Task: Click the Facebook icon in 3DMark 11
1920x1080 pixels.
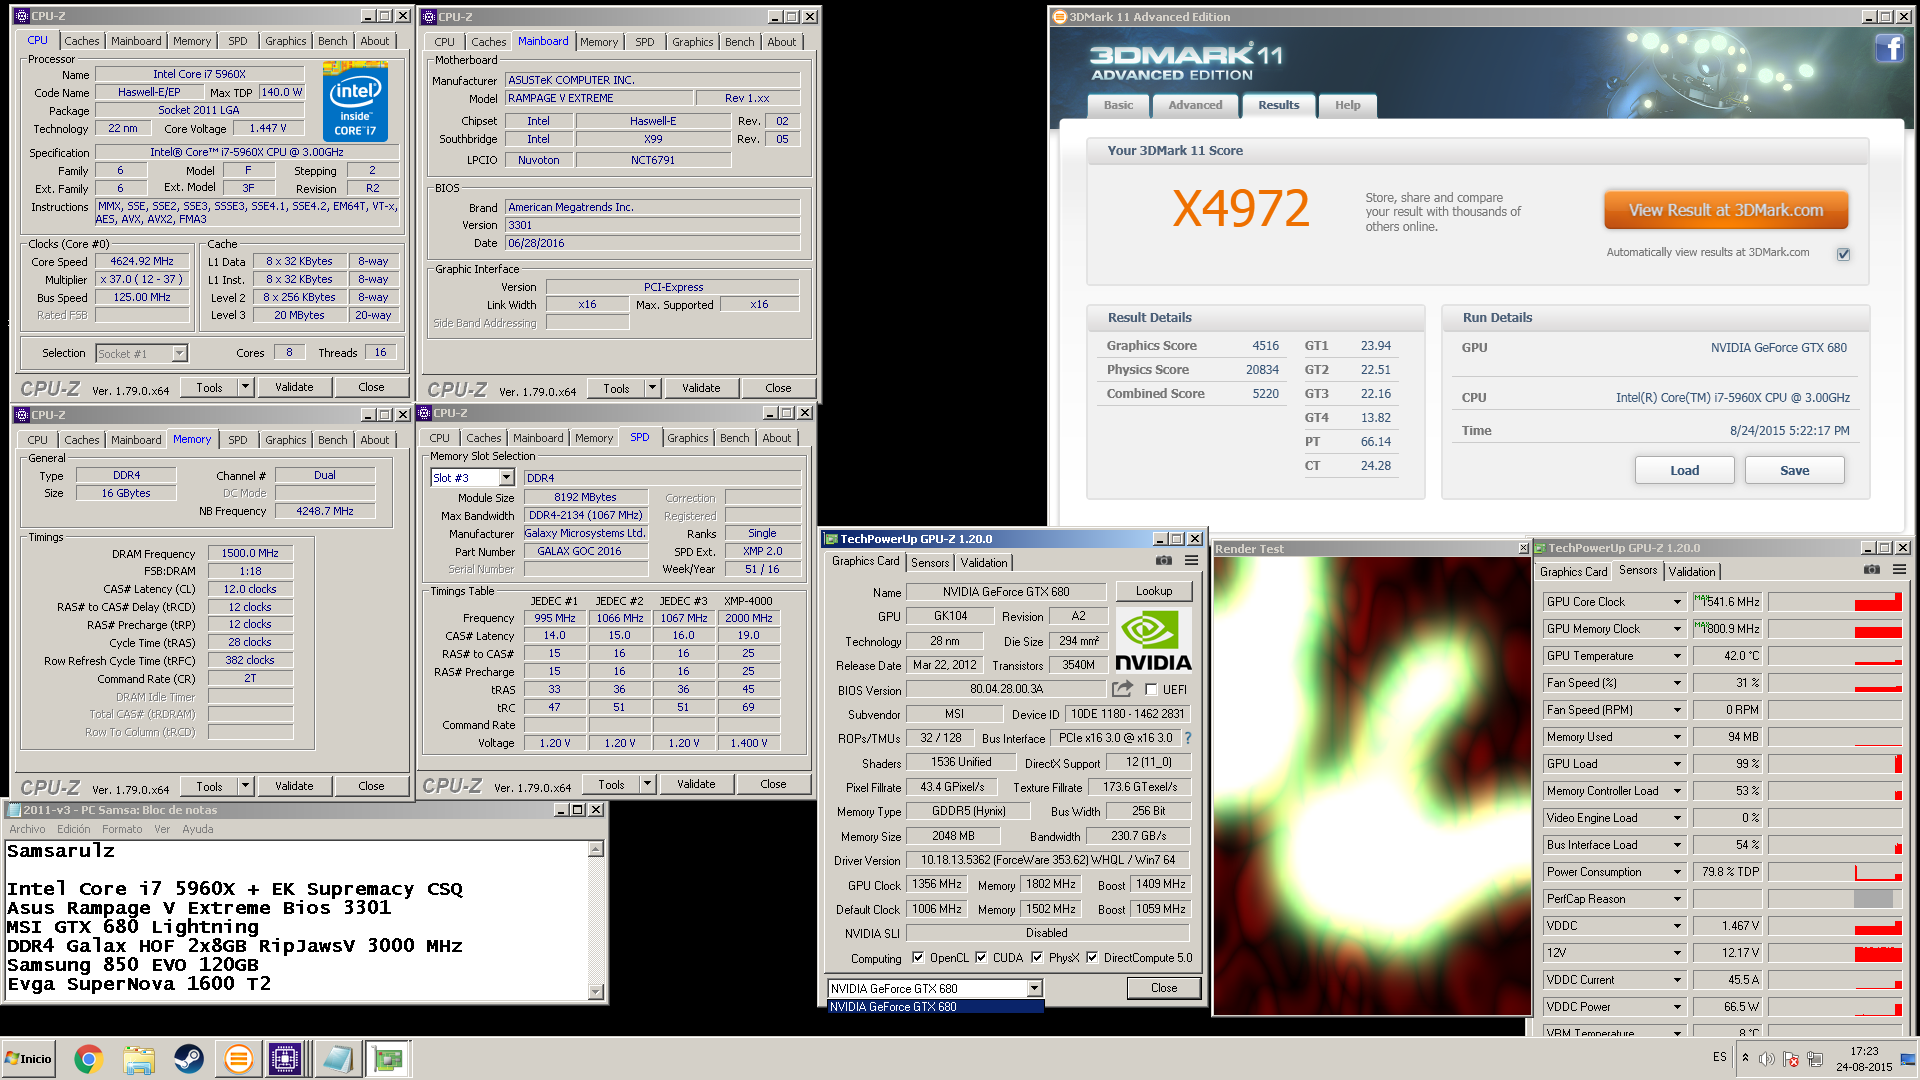Action: pyautogui.click(x=1889, y=48)
